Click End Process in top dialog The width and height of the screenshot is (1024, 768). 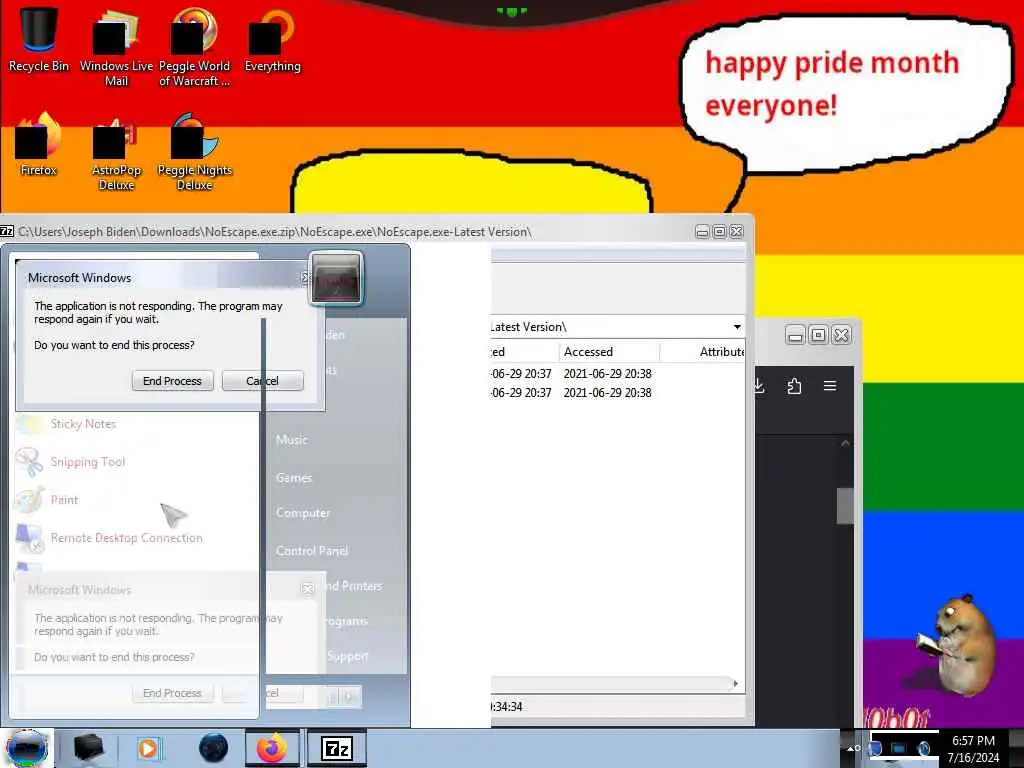click(172, 381)
